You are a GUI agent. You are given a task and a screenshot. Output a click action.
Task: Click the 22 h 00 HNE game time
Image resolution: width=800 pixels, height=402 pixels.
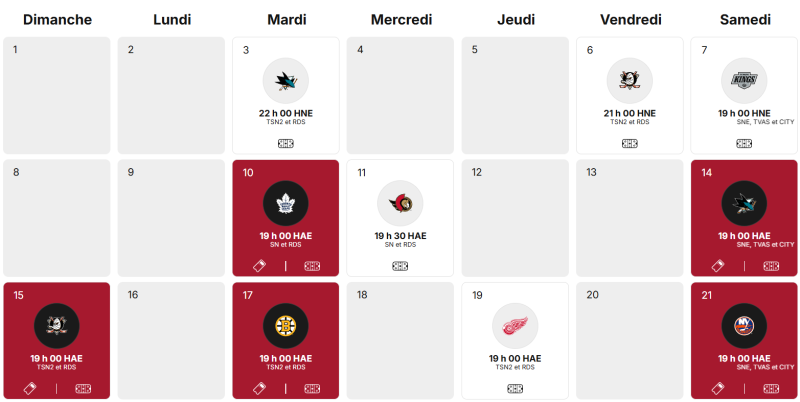(x=286, y=113)
